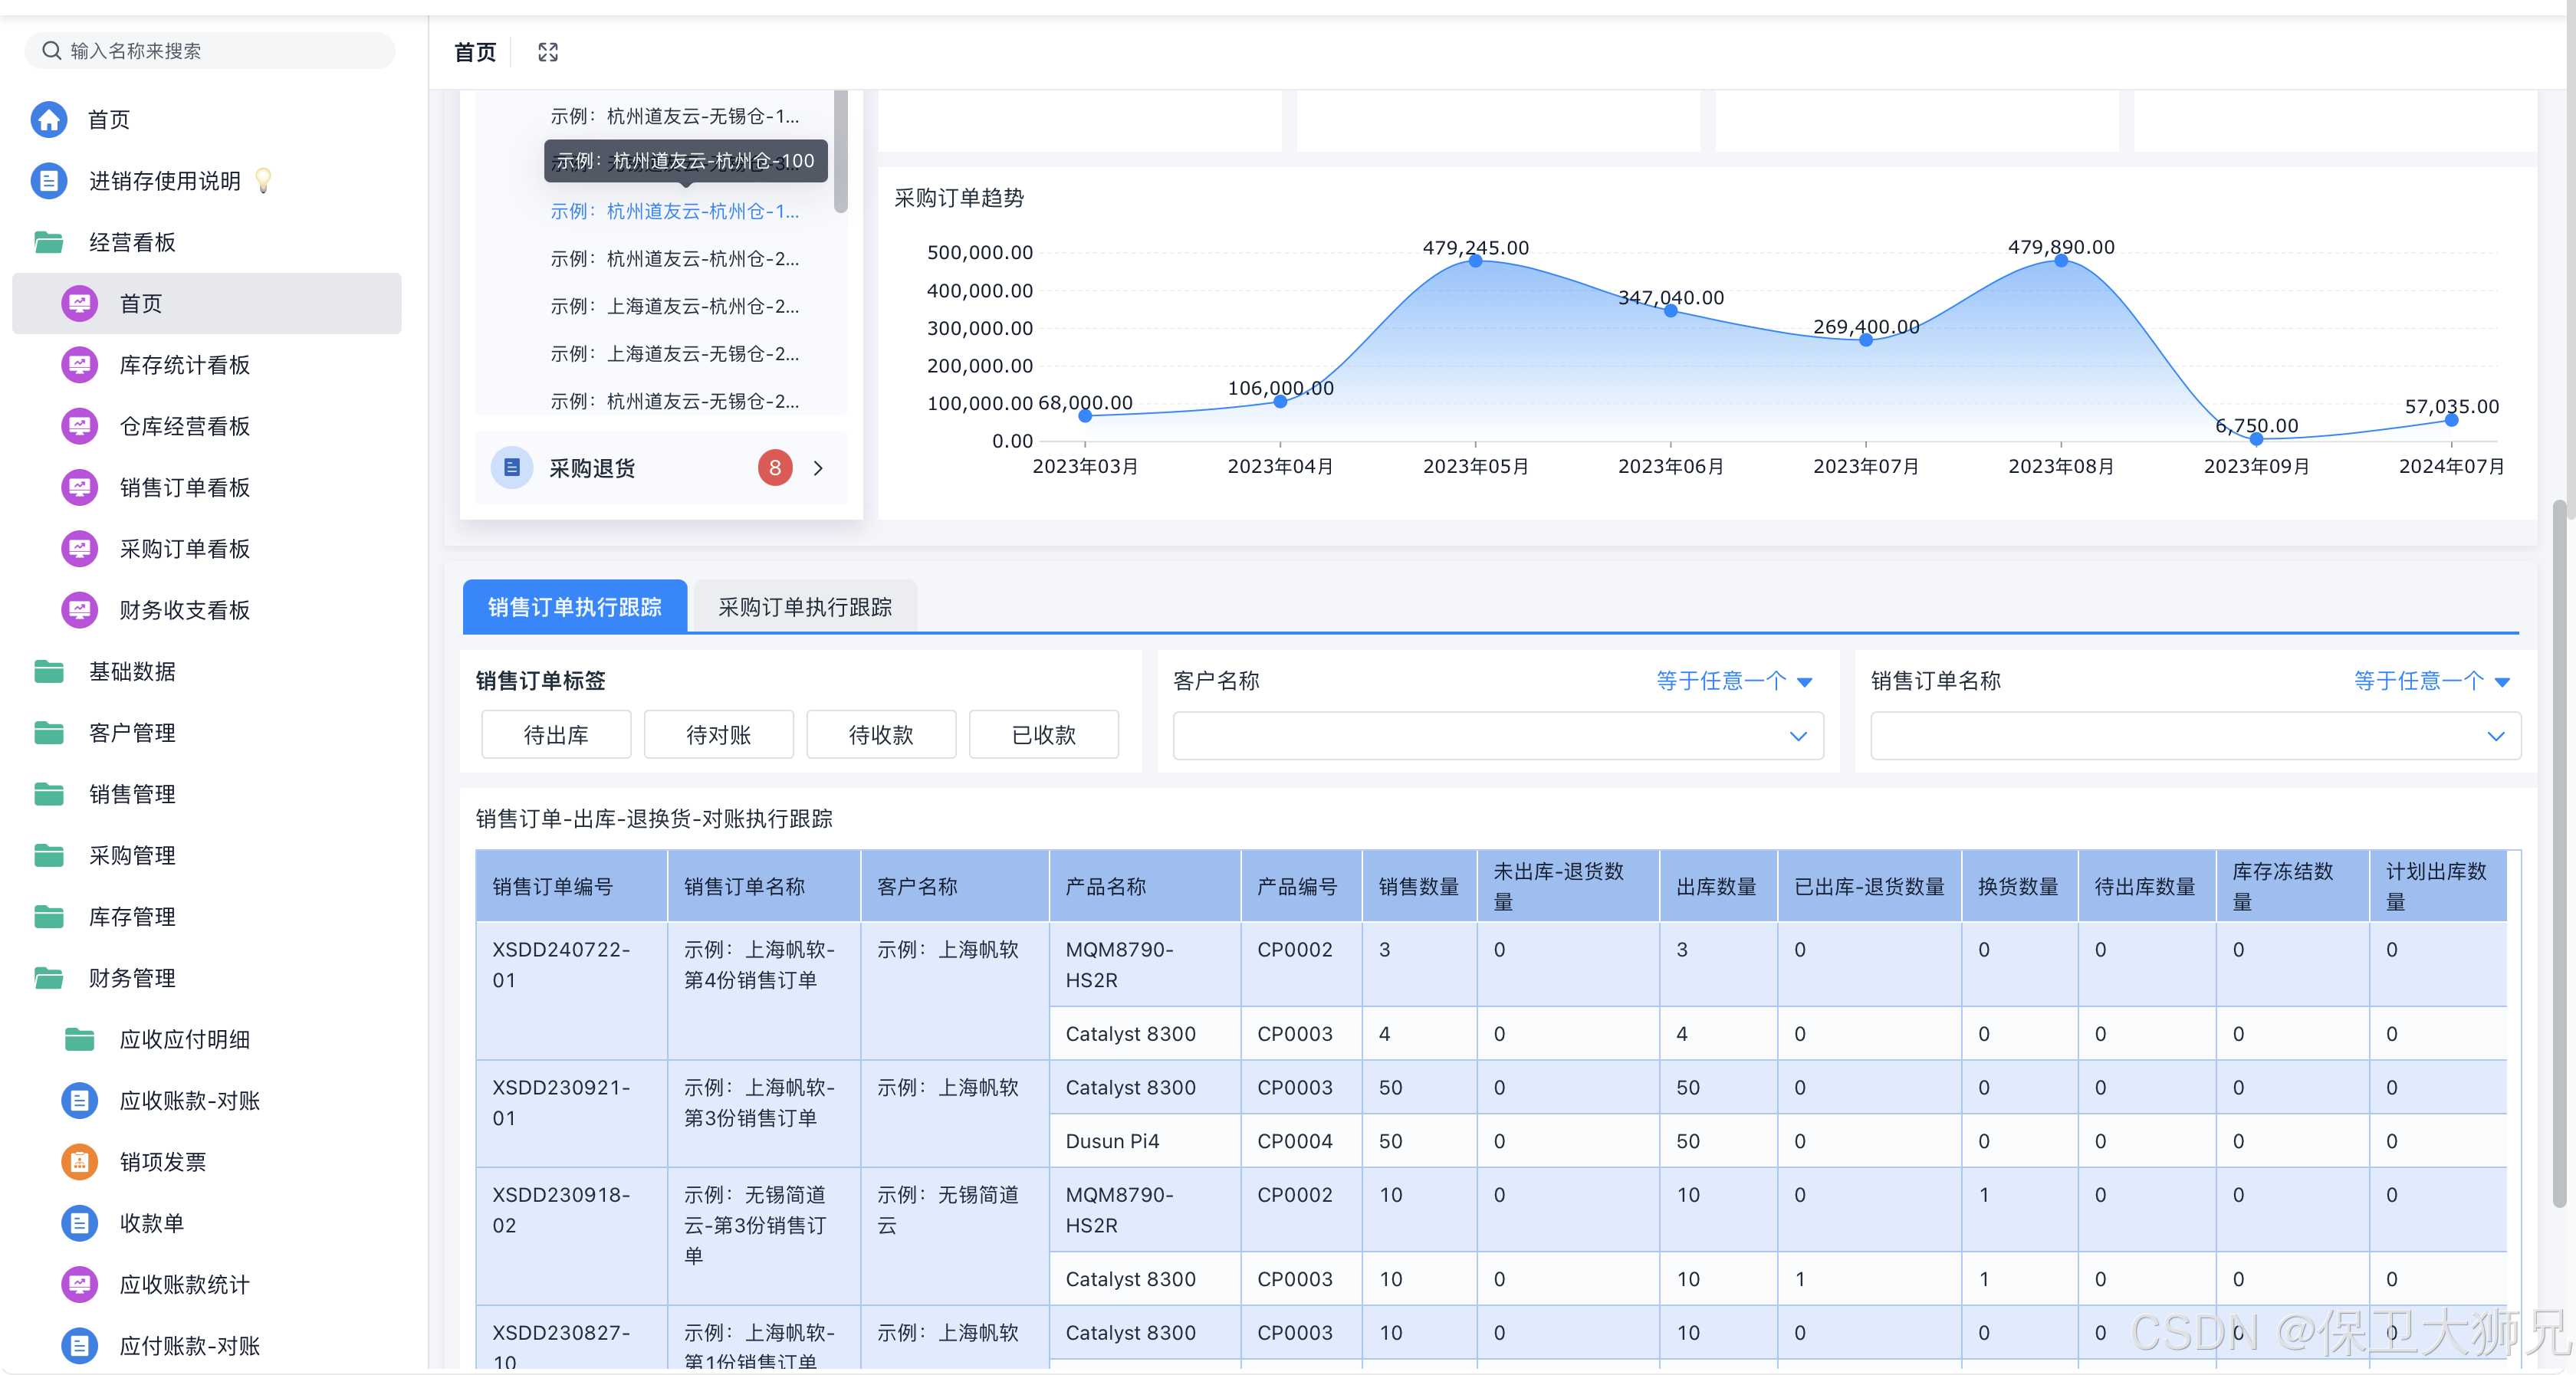Open 销项发票 orange invoice icon

point(79,1162)
